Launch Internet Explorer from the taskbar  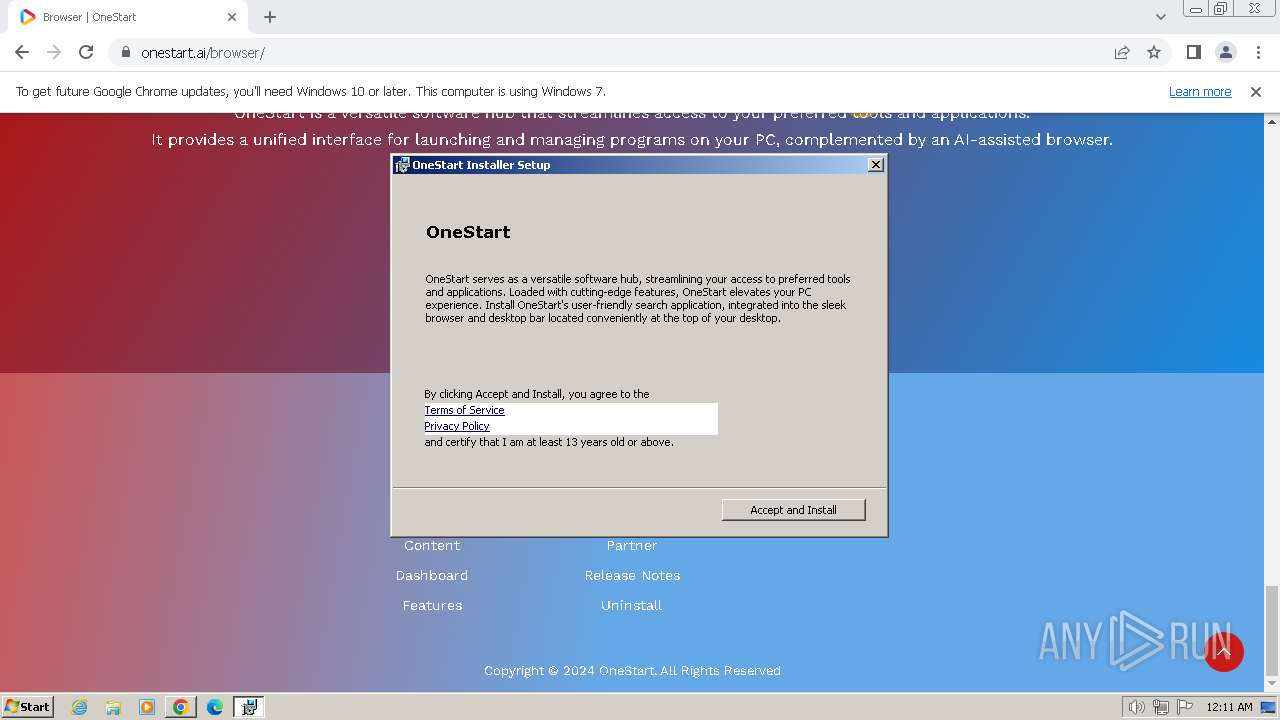(x=79, y=707)
